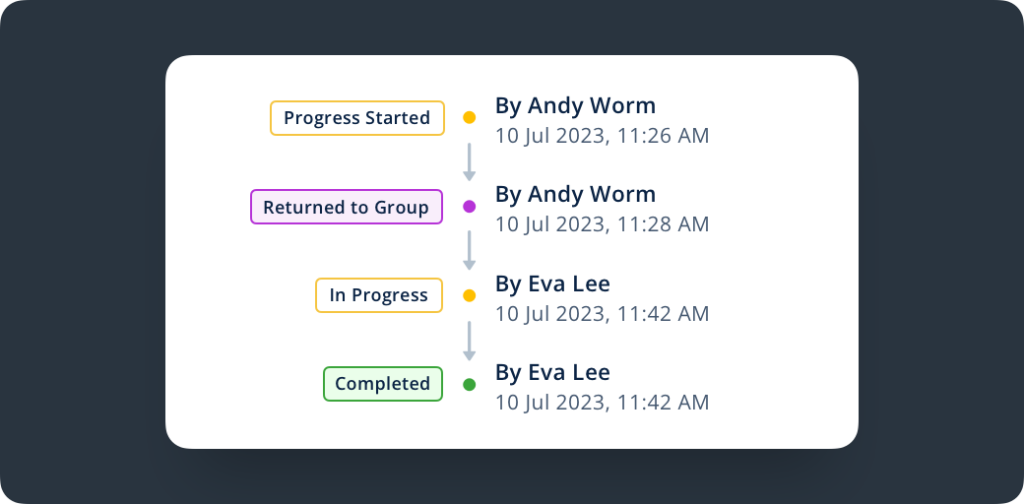Open By Andy Worm next to Returned to Group

pyautogui.click(x=575, y=194)
